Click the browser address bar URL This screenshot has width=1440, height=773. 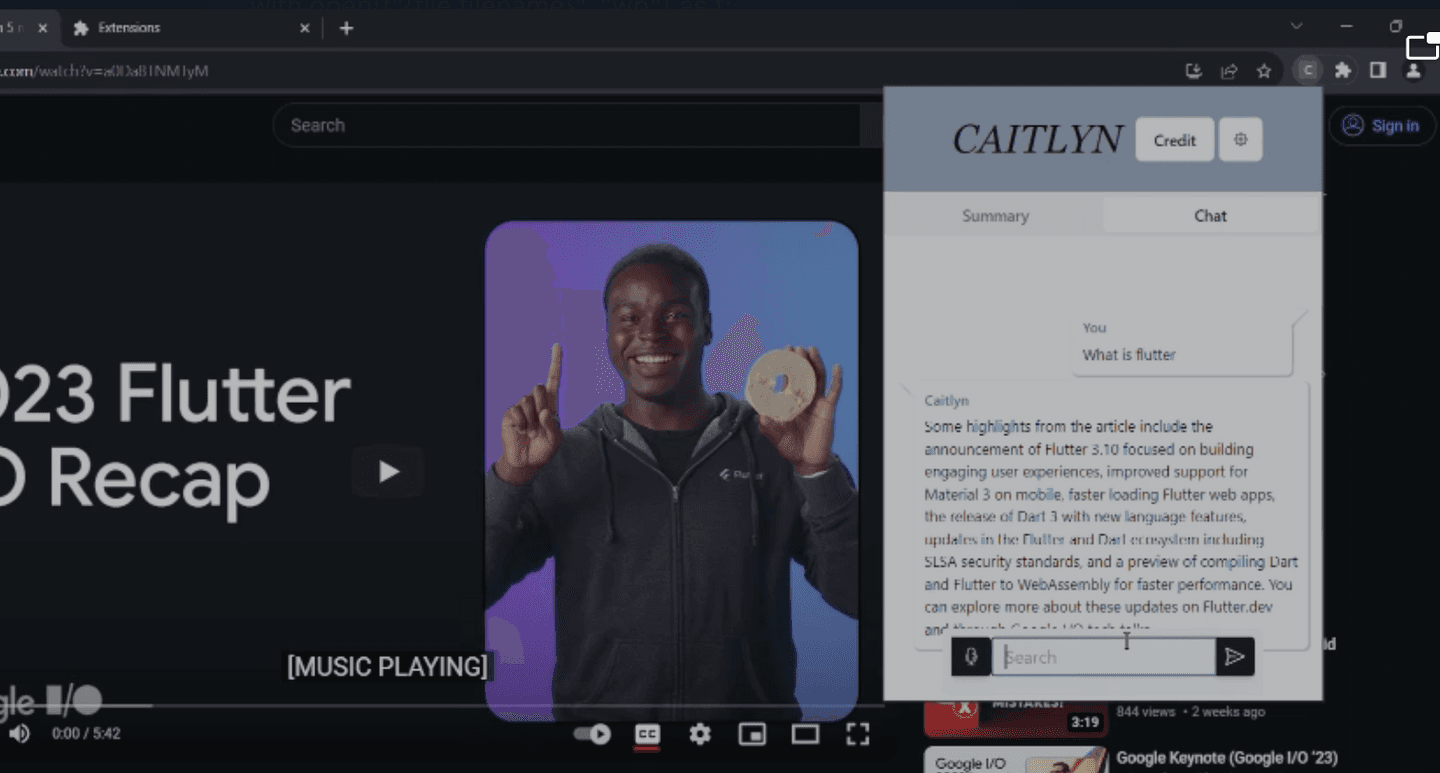tap(104, 71)
